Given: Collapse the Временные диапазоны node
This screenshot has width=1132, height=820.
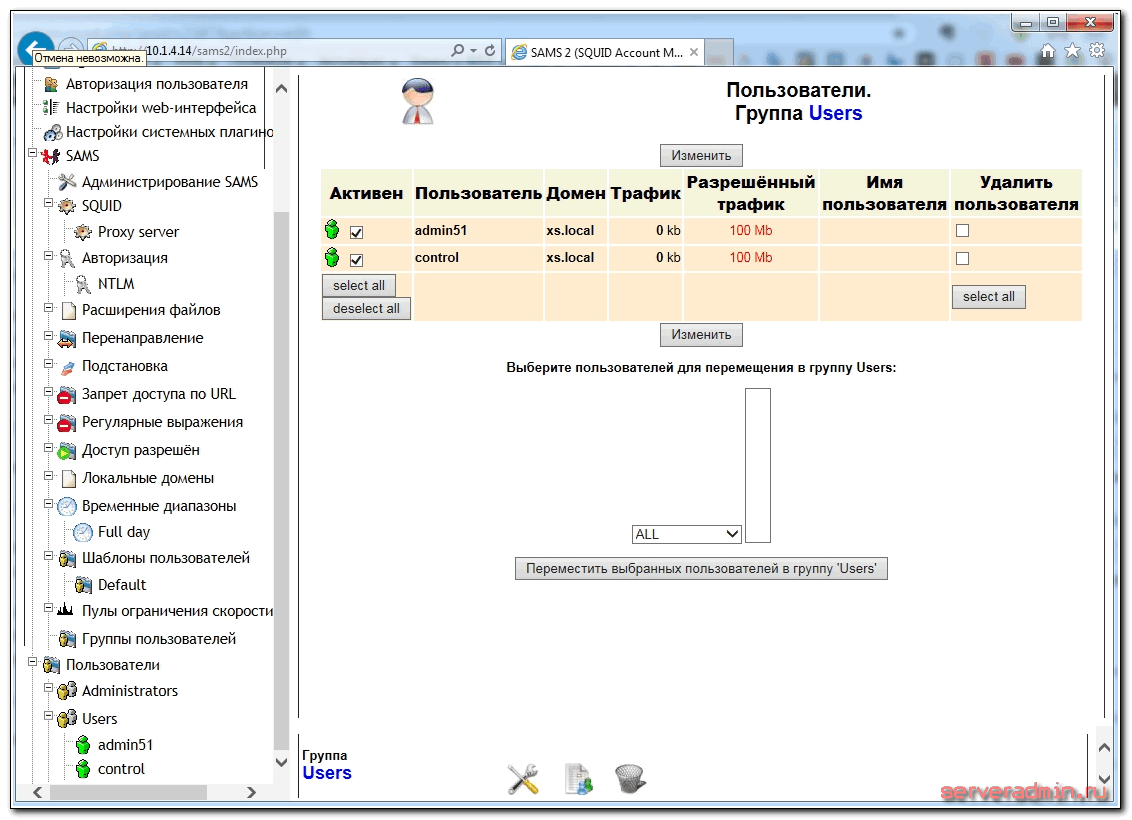Looking at the screenshot, I should pos(48,503).
